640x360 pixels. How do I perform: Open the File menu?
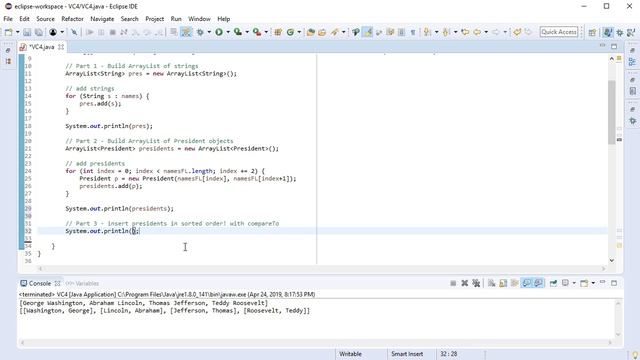8,19
